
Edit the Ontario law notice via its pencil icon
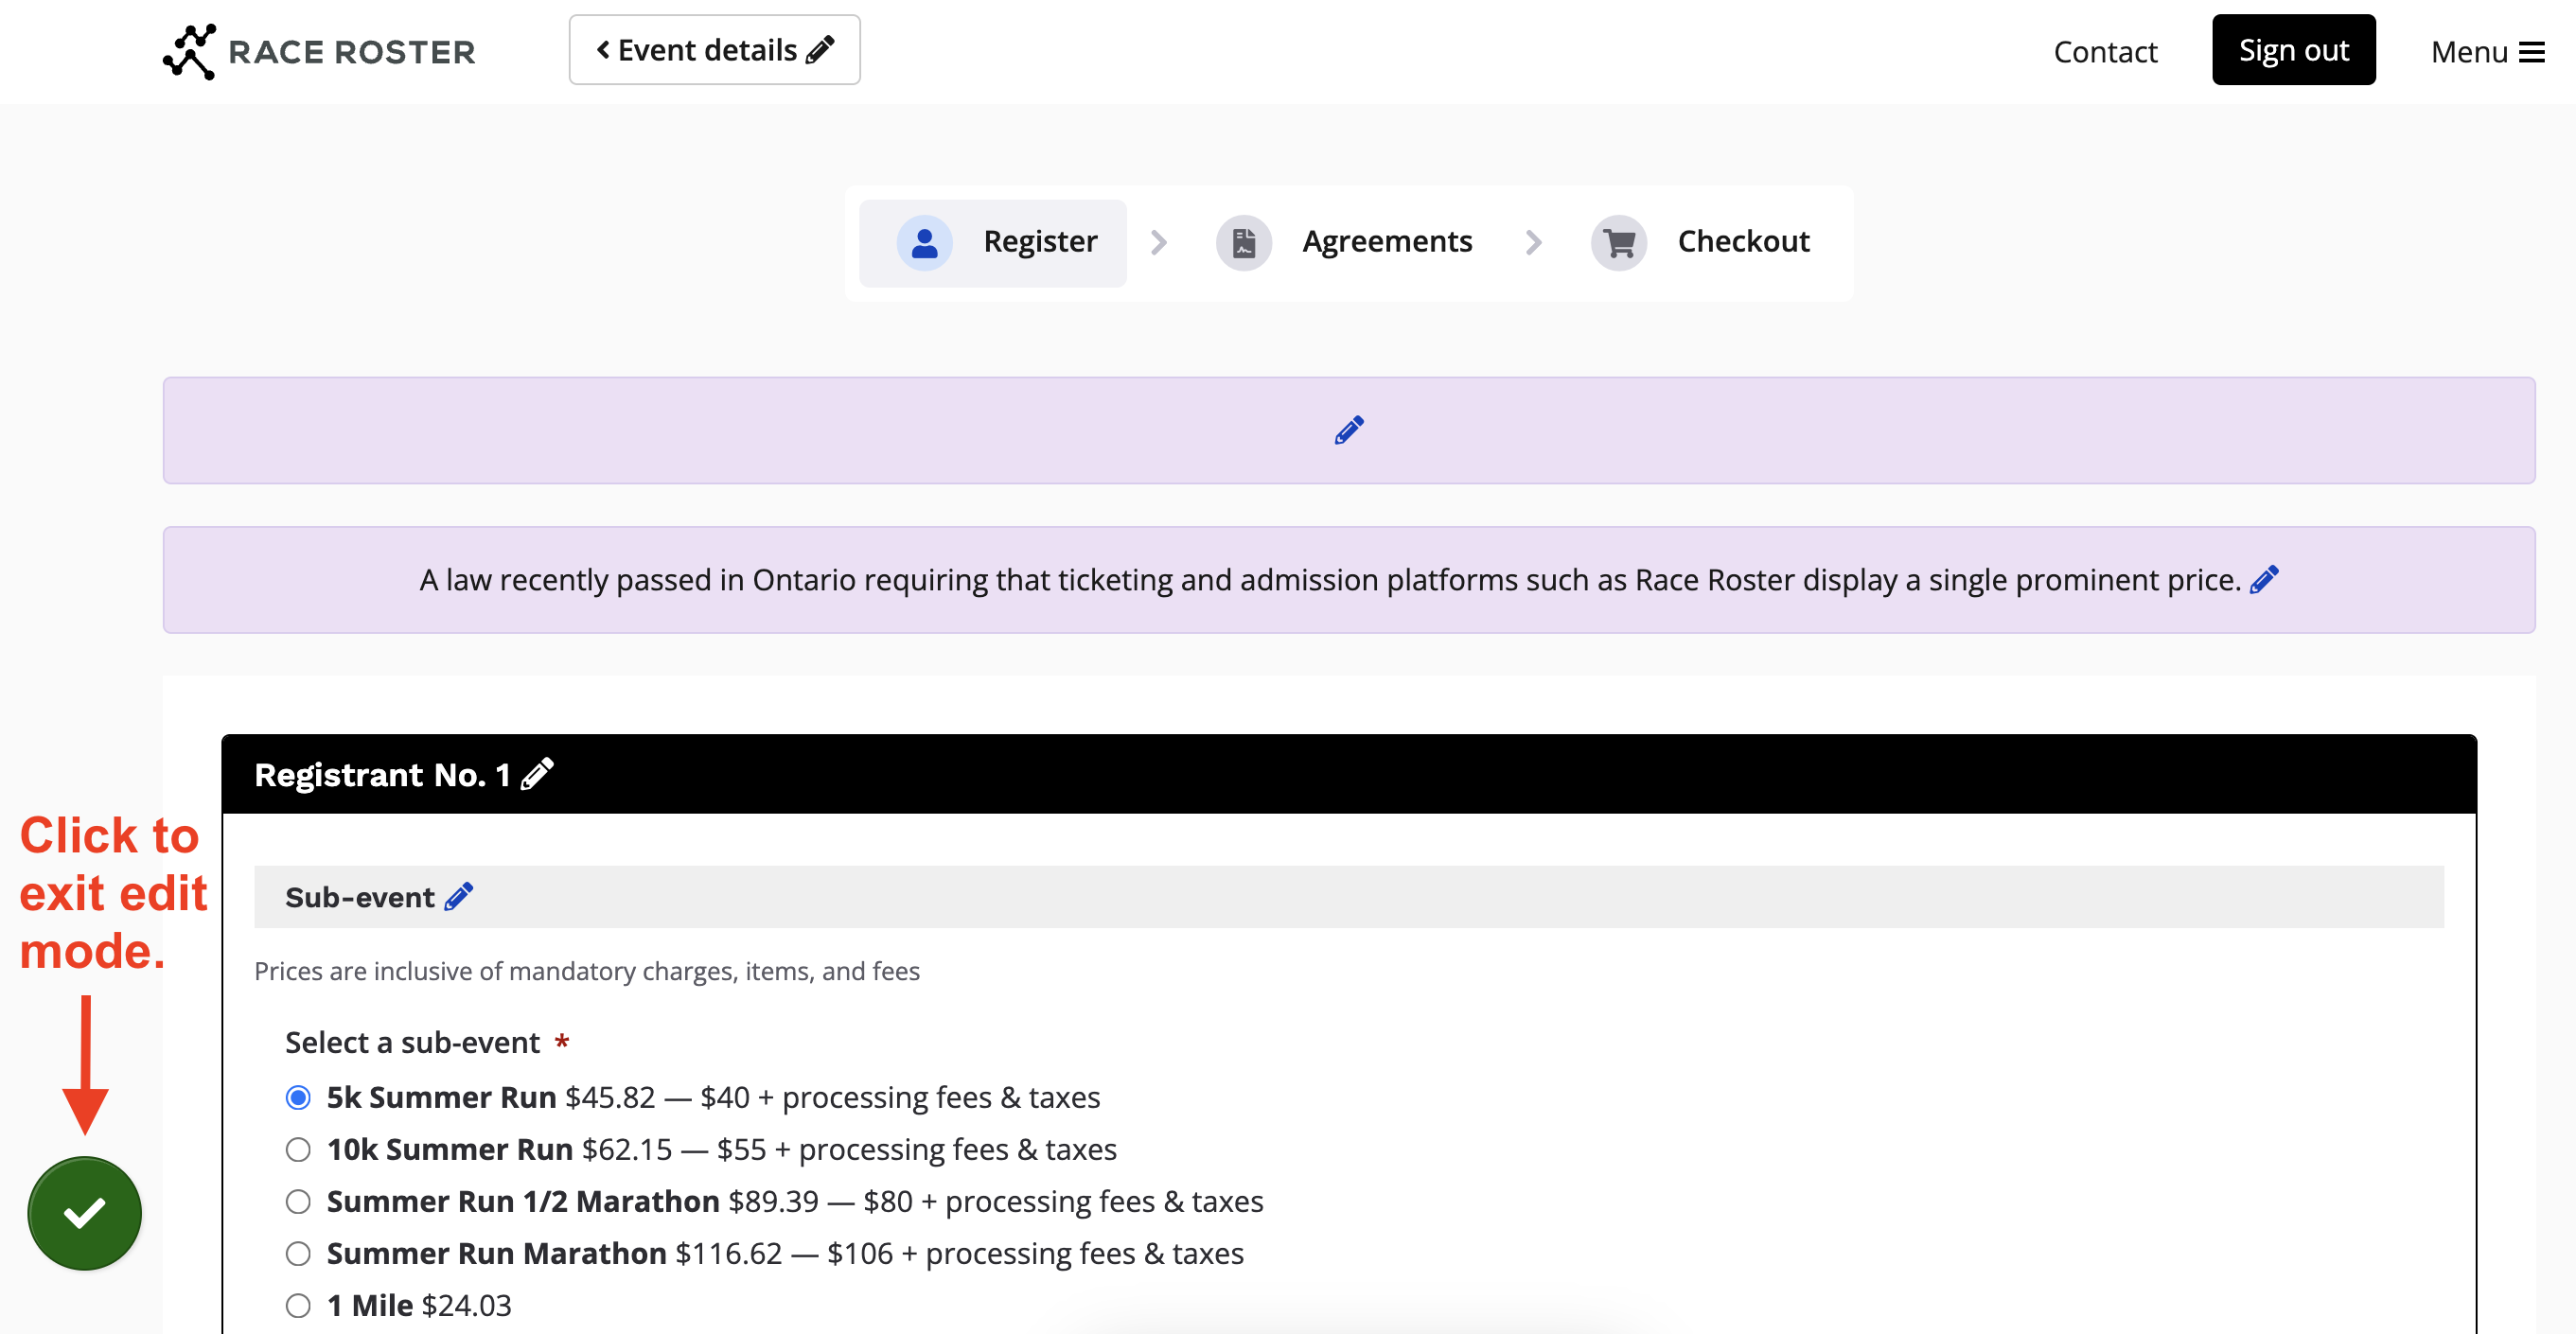(2263, 580)
